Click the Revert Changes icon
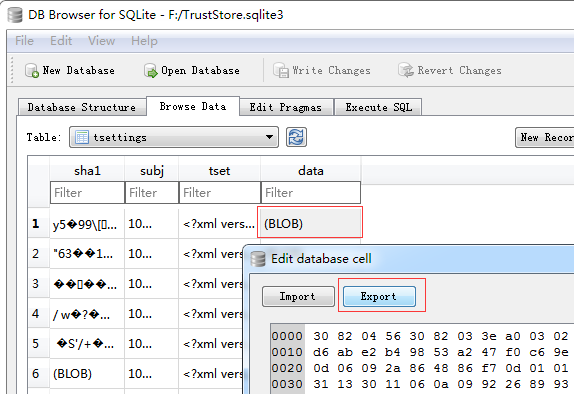This screenshot has height=394, width=574. tap(406, 70)
